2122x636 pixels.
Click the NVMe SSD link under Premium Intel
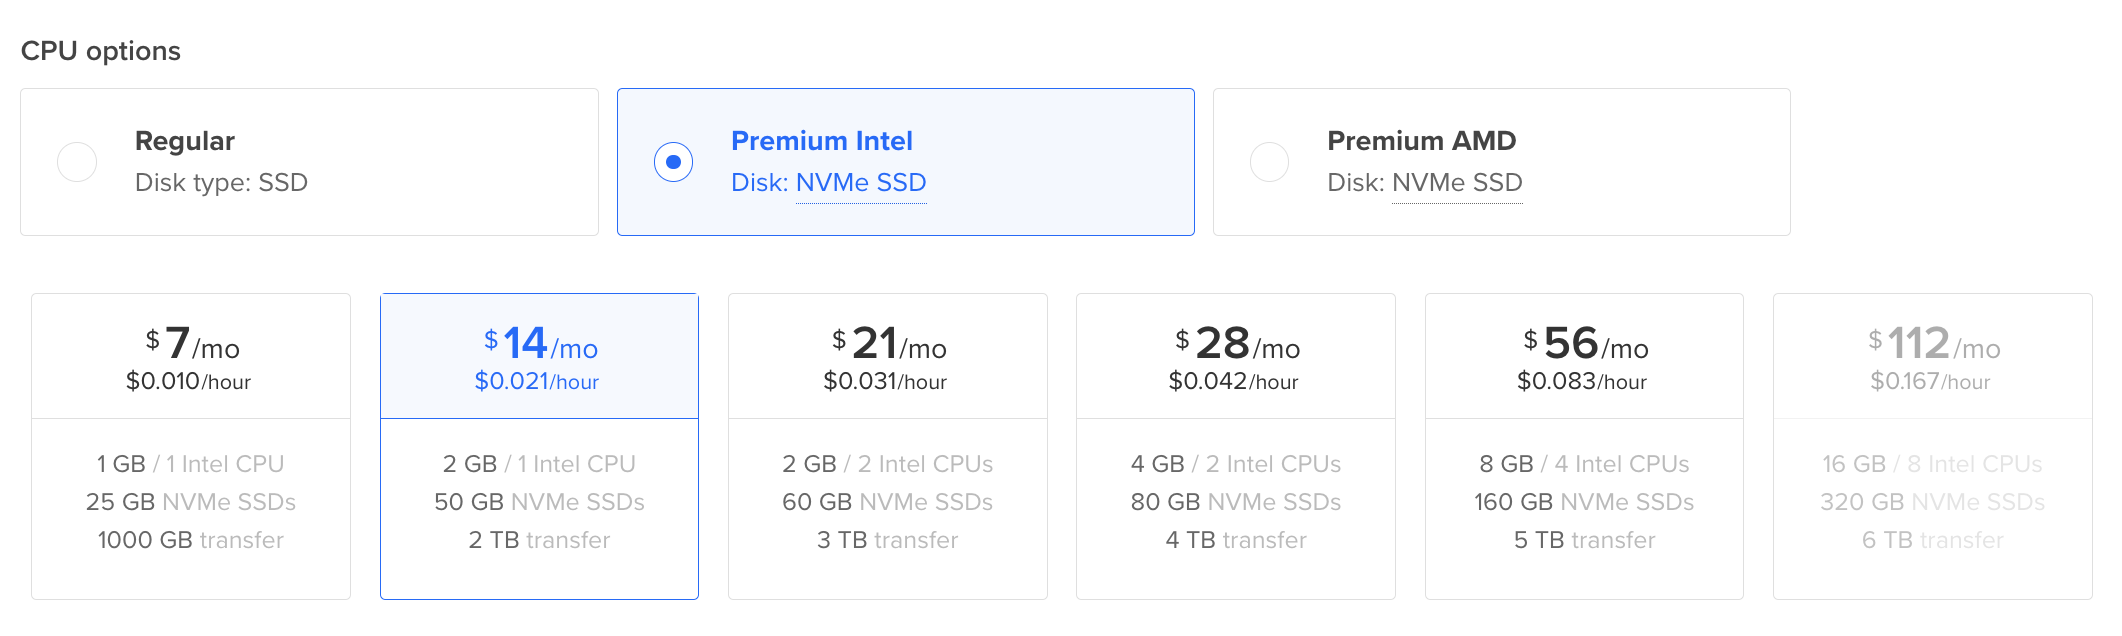(861, 183)
